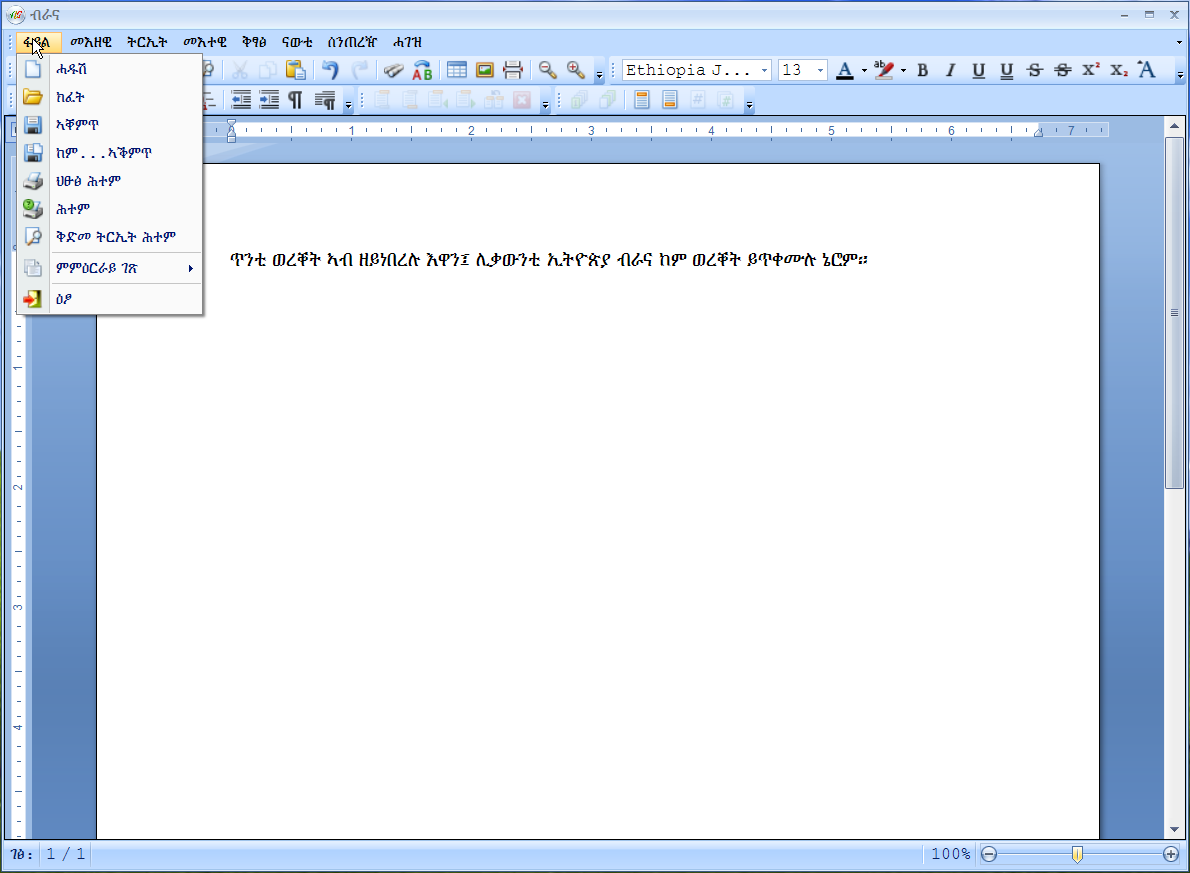1190x873 pixels.
Task: Click the increase indent icon
Action: pos(269,99)
